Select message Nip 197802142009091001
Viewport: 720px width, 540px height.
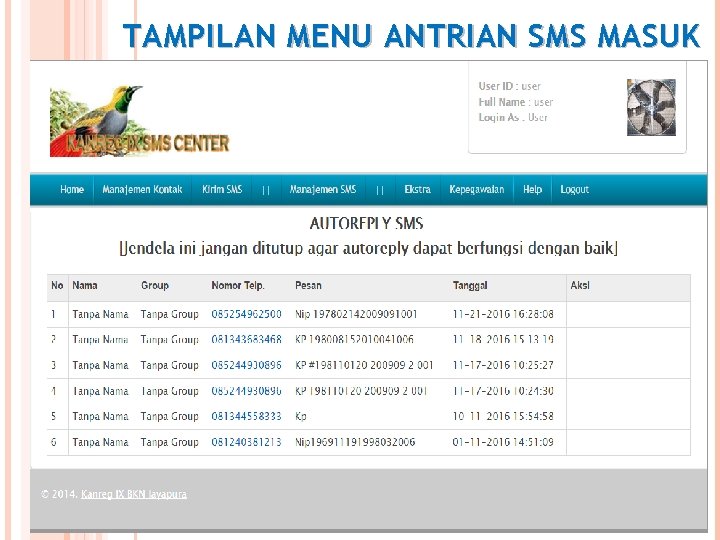(356, 314)
